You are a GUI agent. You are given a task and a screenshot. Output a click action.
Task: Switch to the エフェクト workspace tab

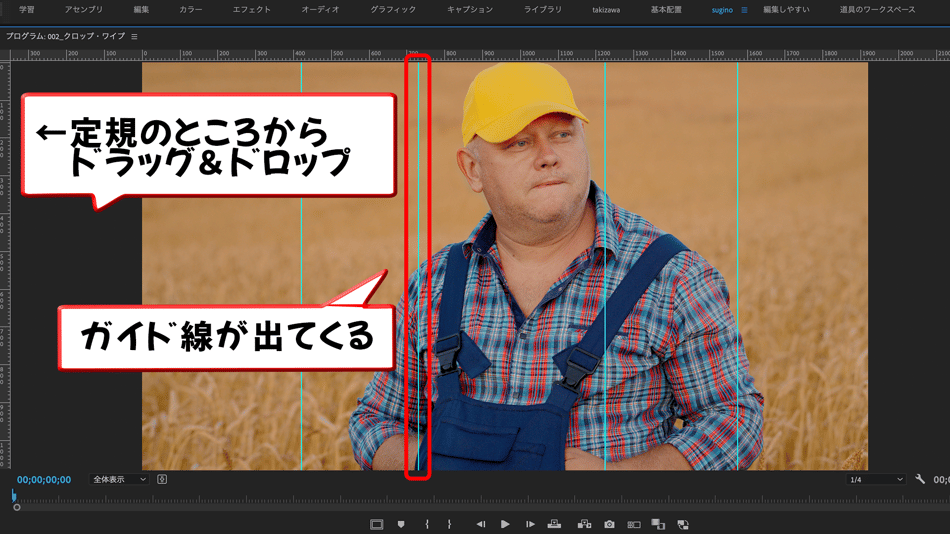[x=251, y=10]
